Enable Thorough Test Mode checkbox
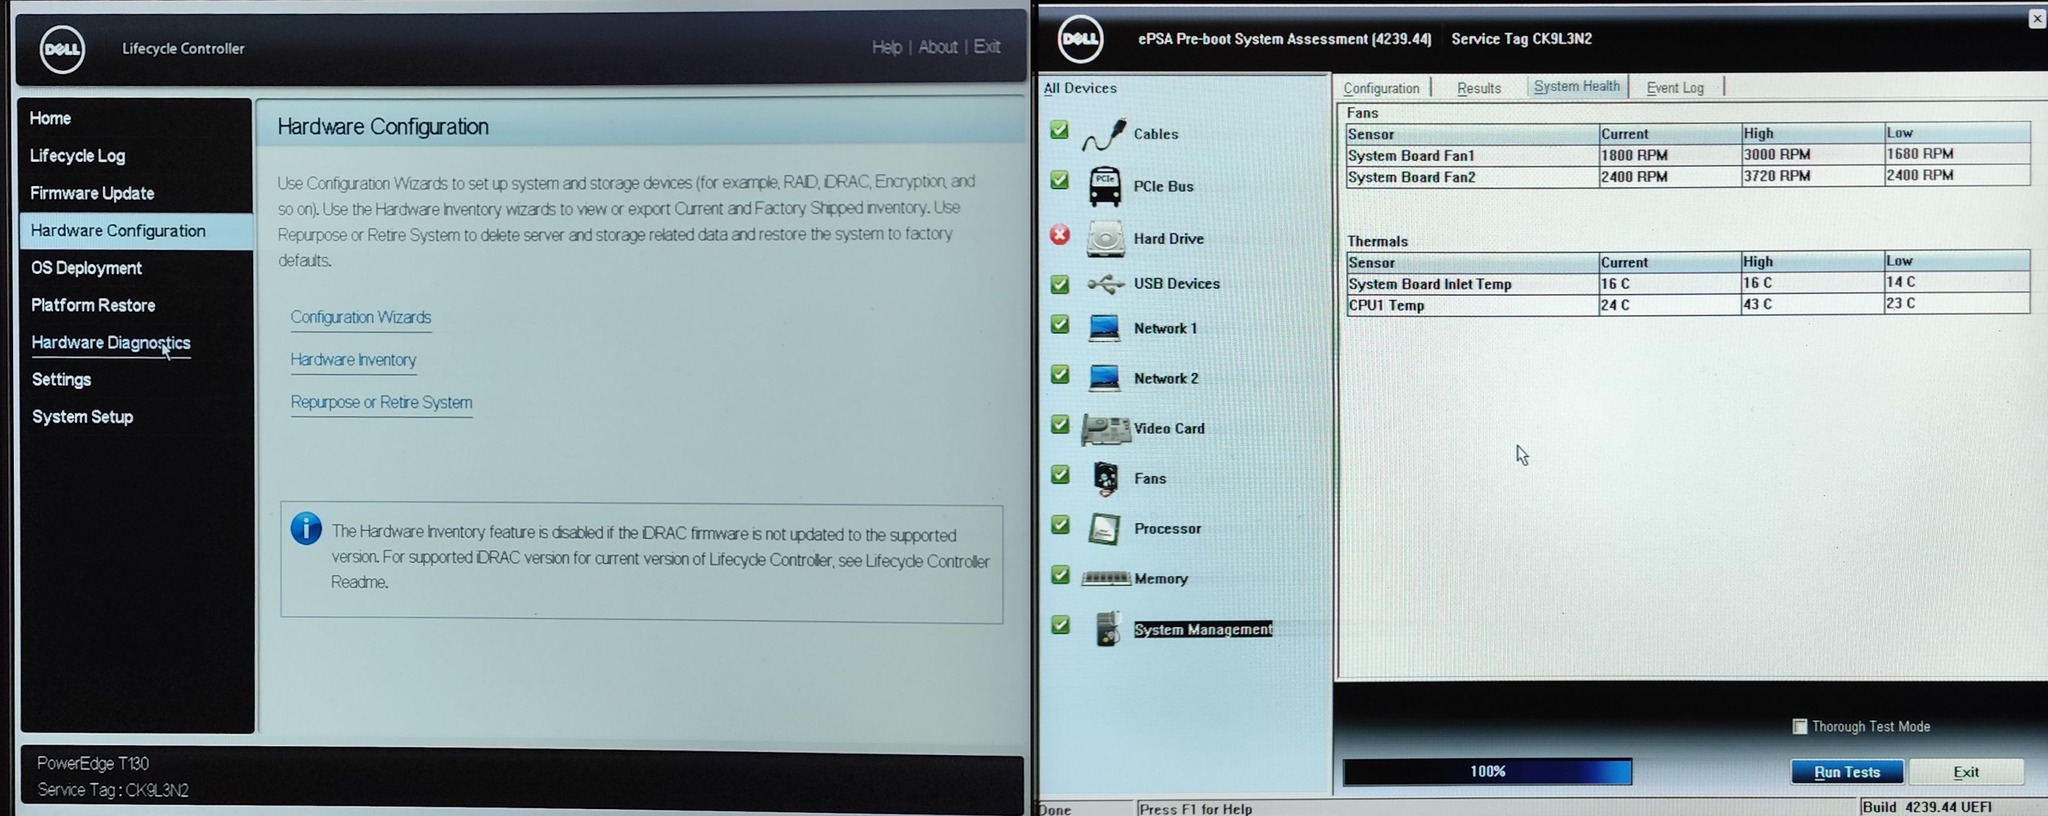This screenshot has width=2048, height=816. tap(1800, 727)
